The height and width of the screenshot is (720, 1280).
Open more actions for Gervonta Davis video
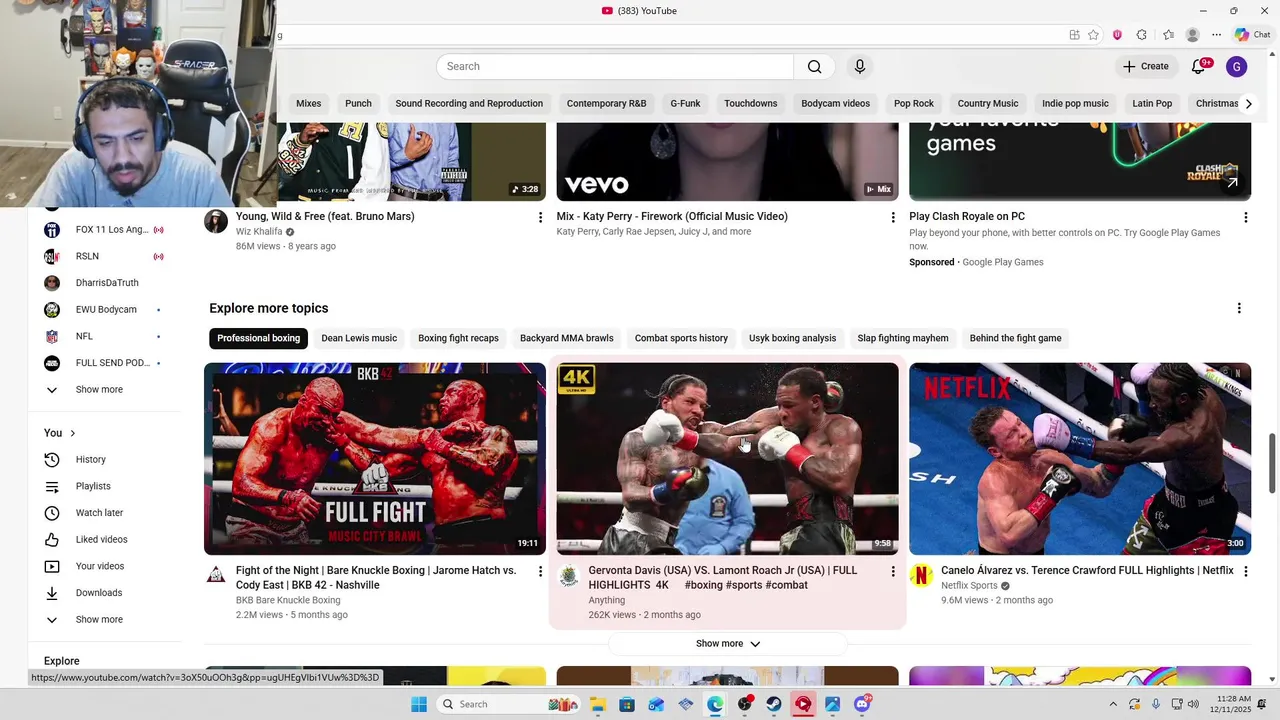click(x=893, y=571)
